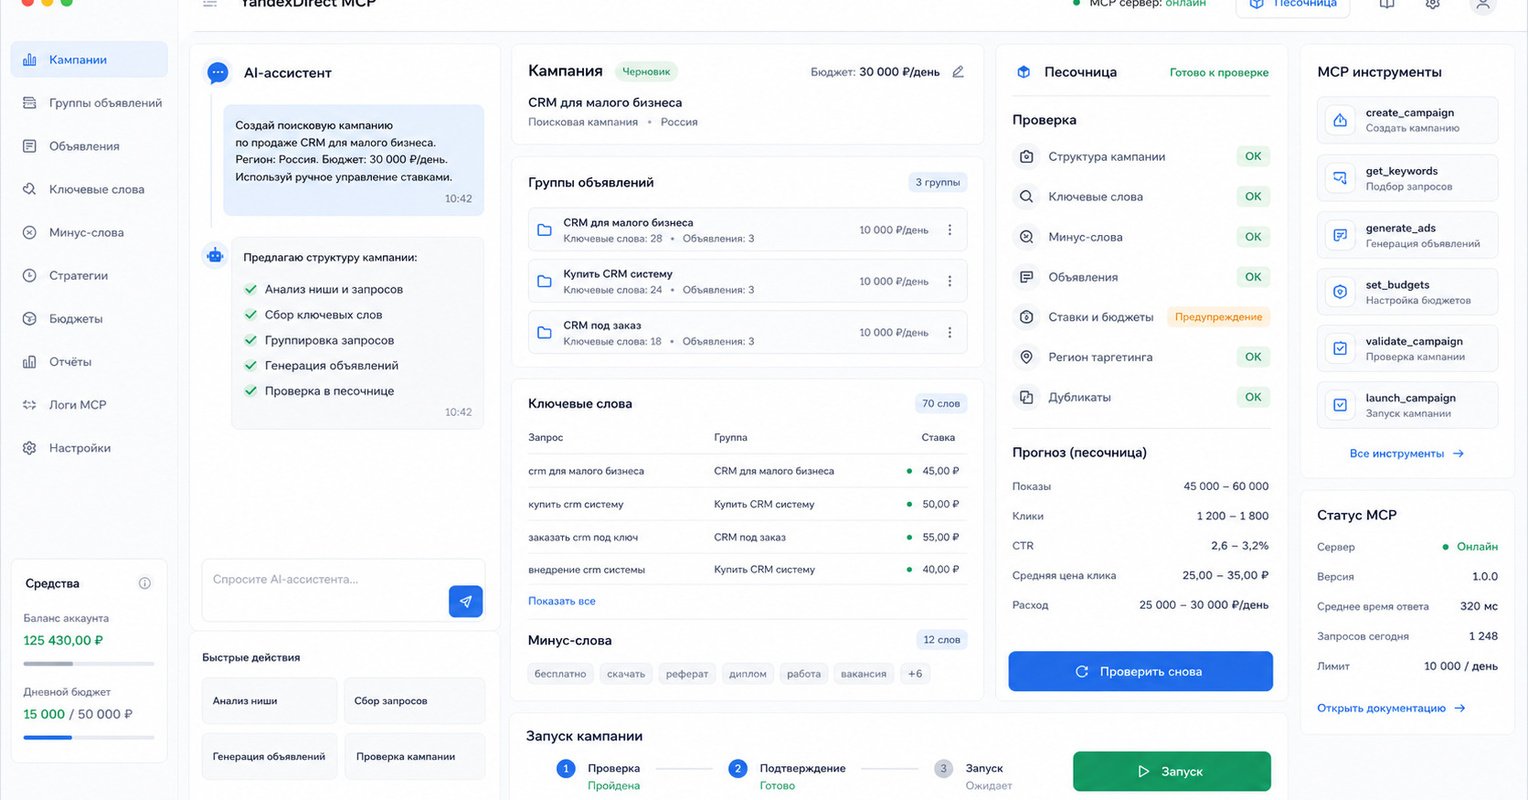Image resolution: width=1528 pixels, height=800 pixels.
Task: Click Анализ ниши quick action
Action: tap(269, 701)
